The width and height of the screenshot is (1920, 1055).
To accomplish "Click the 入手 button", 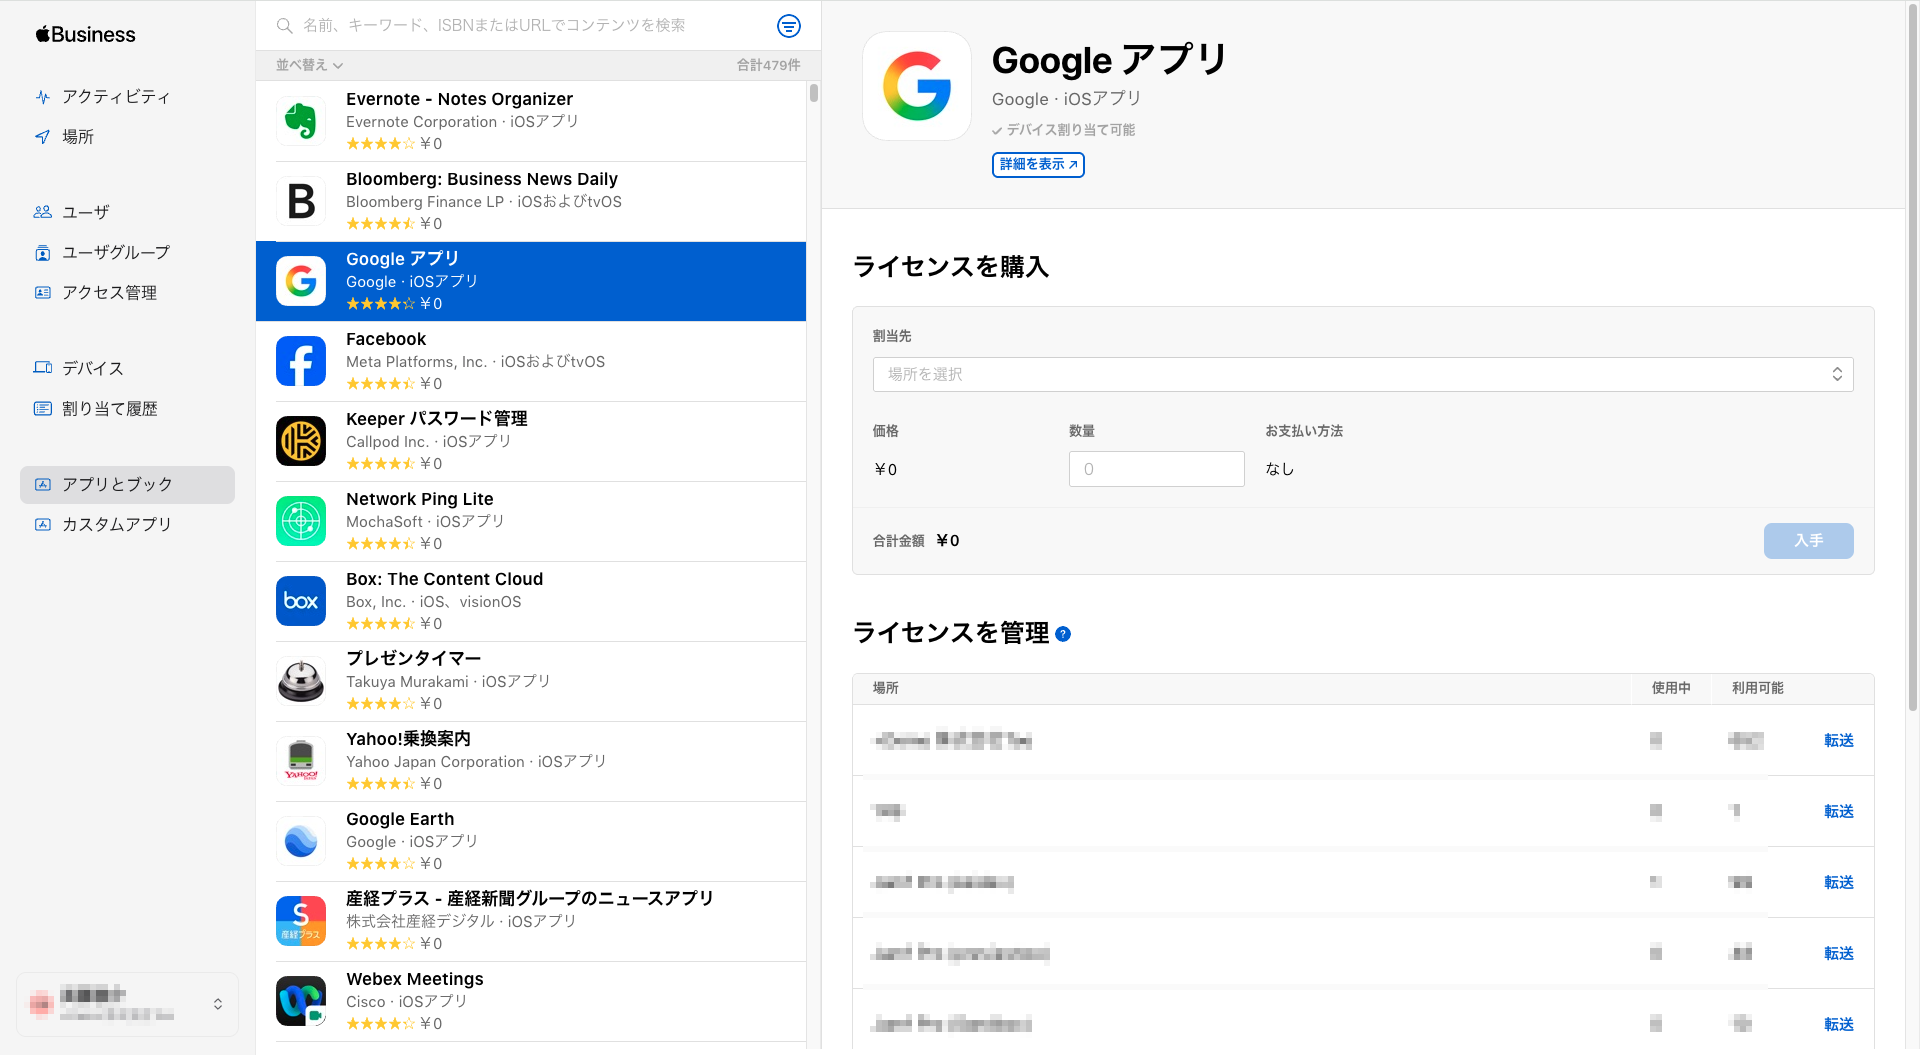I will click(1808, 541).
